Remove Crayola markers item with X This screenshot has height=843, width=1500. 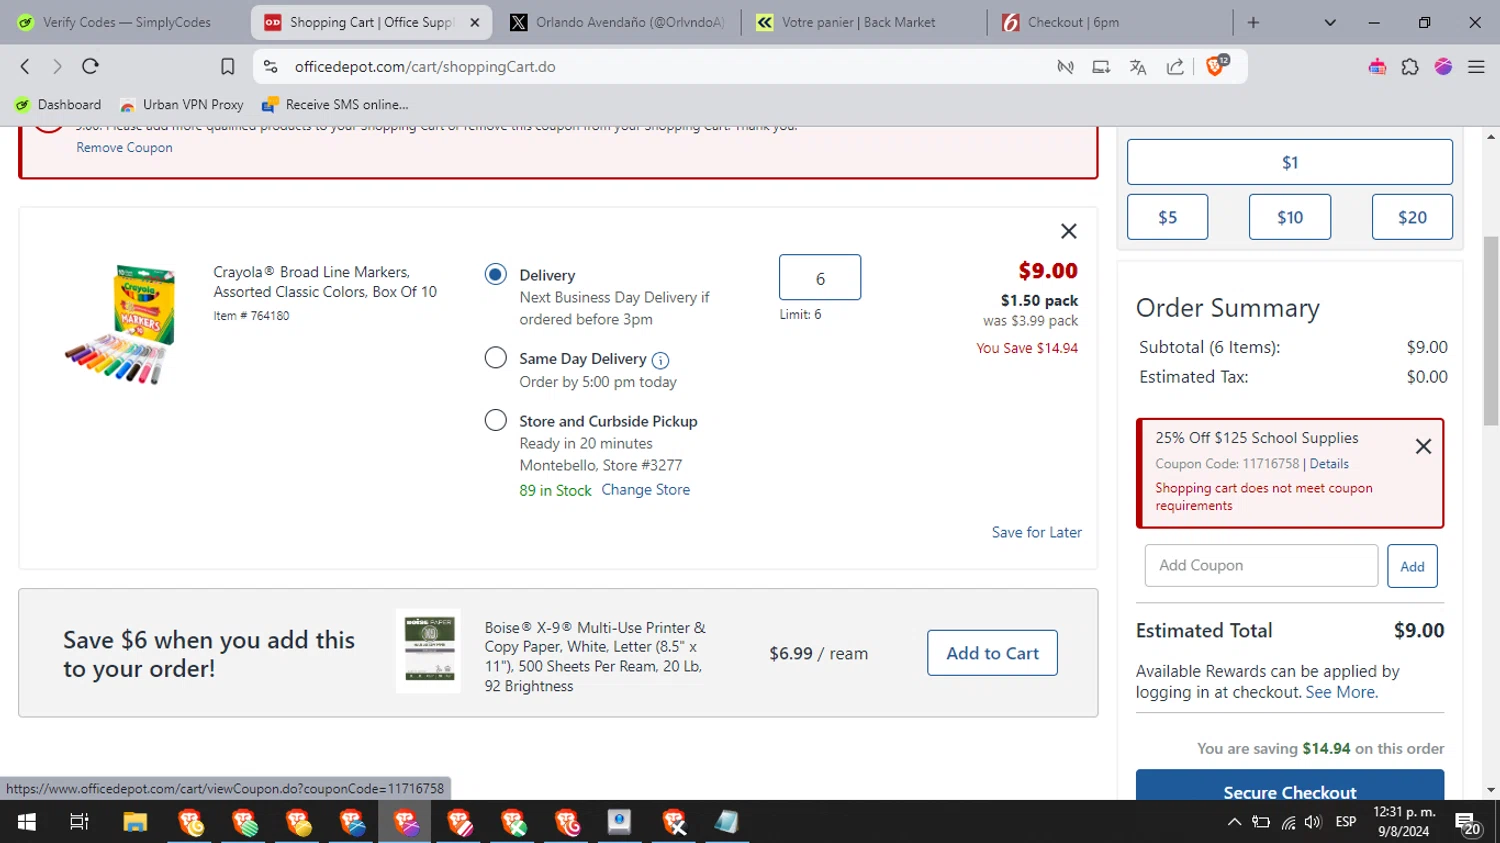pos(1069,231)
